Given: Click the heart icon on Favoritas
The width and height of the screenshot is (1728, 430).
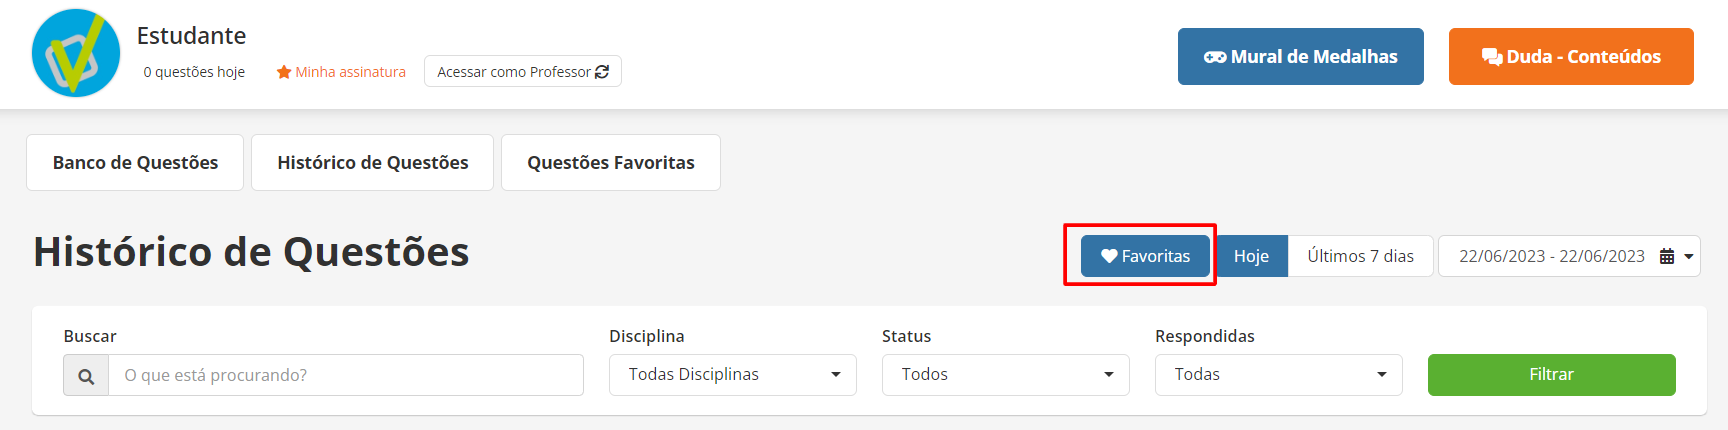Looking at the screenshot, I should point(1109,256).
